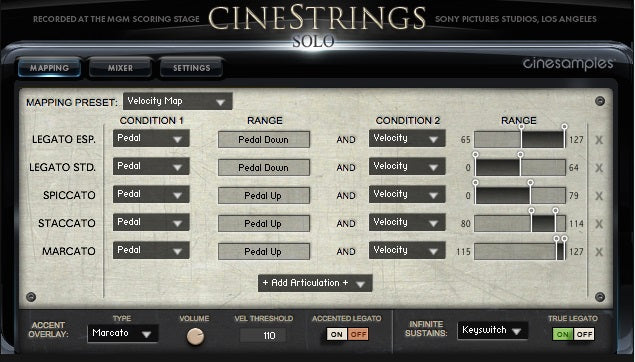Open Infinite Sustains Keyswitch dropdown
The image size is (635, 362).
(492, 330)
